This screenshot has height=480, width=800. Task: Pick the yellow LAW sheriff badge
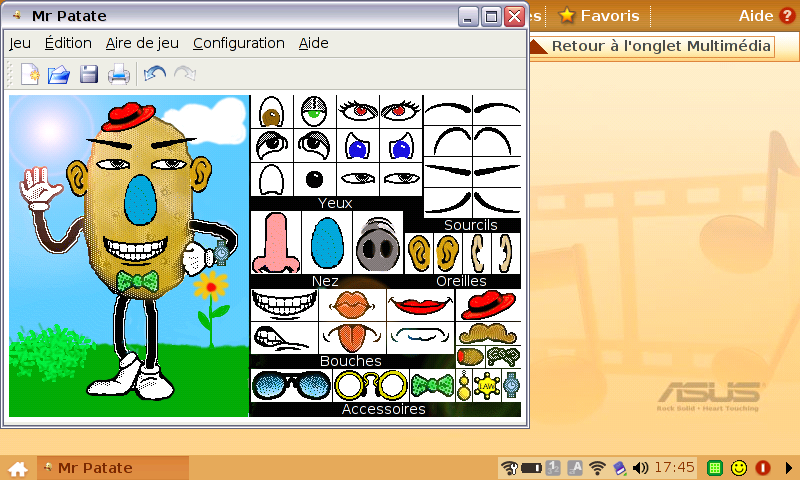487,386
